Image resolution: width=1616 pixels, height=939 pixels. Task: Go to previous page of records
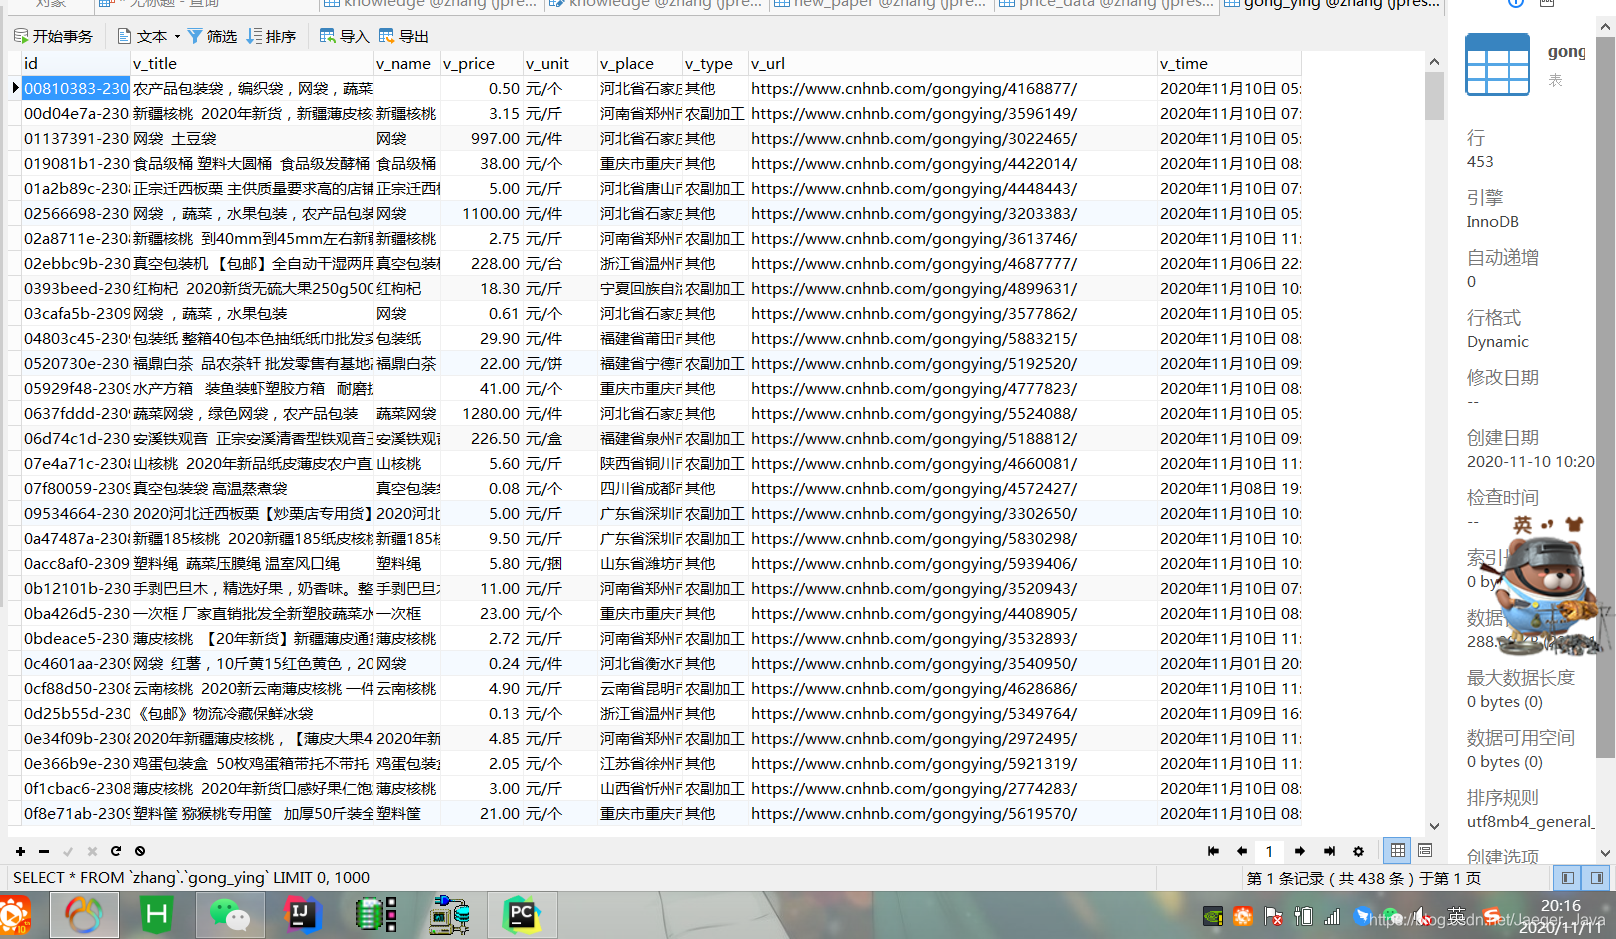tap(1242, 851)
